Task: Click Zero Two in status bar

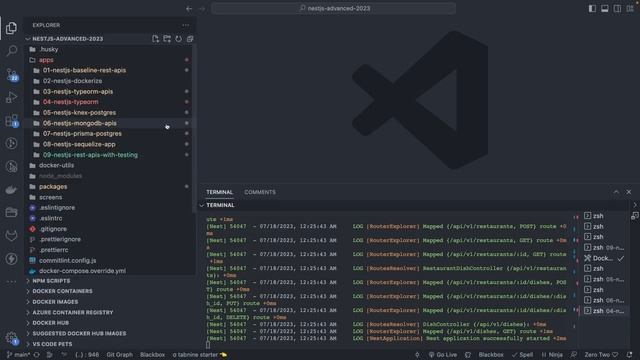Action: point(601,355)
